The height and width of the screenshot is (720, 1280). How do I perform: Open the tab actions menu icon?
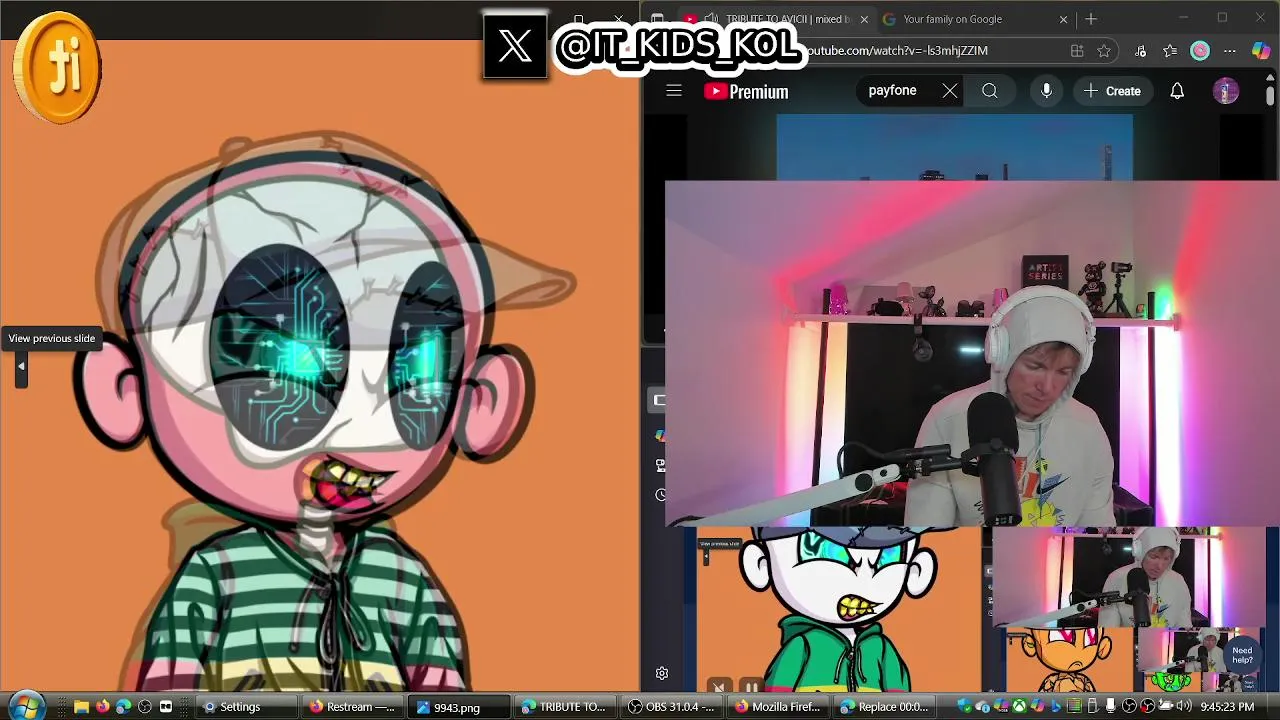tap(656, 19)
